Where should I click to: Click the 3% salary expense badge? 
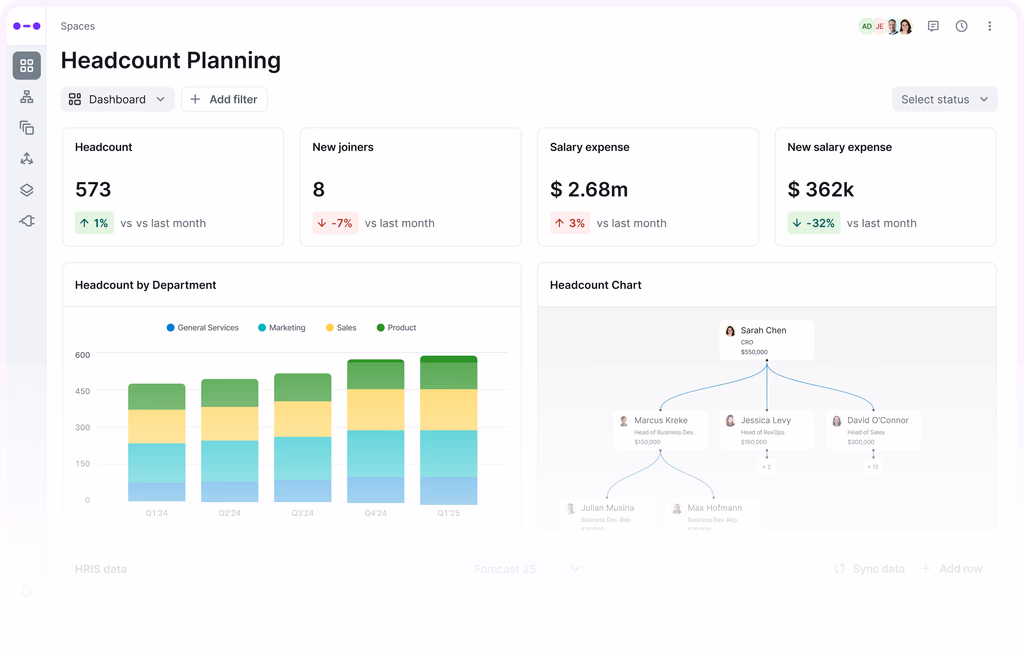[x=570, y=223]
